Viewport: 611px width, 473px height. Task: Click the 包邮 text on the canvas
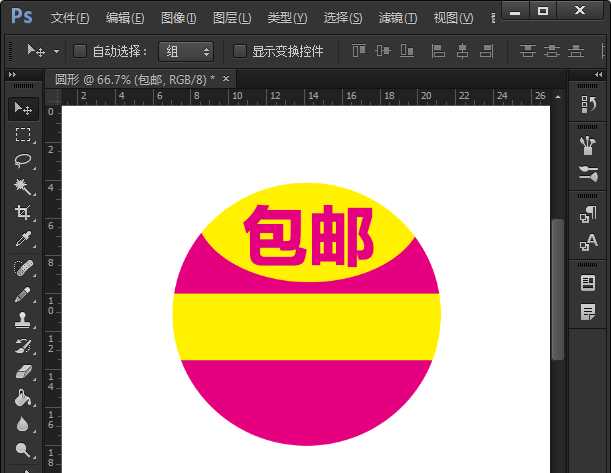click(x=308, y=236)
